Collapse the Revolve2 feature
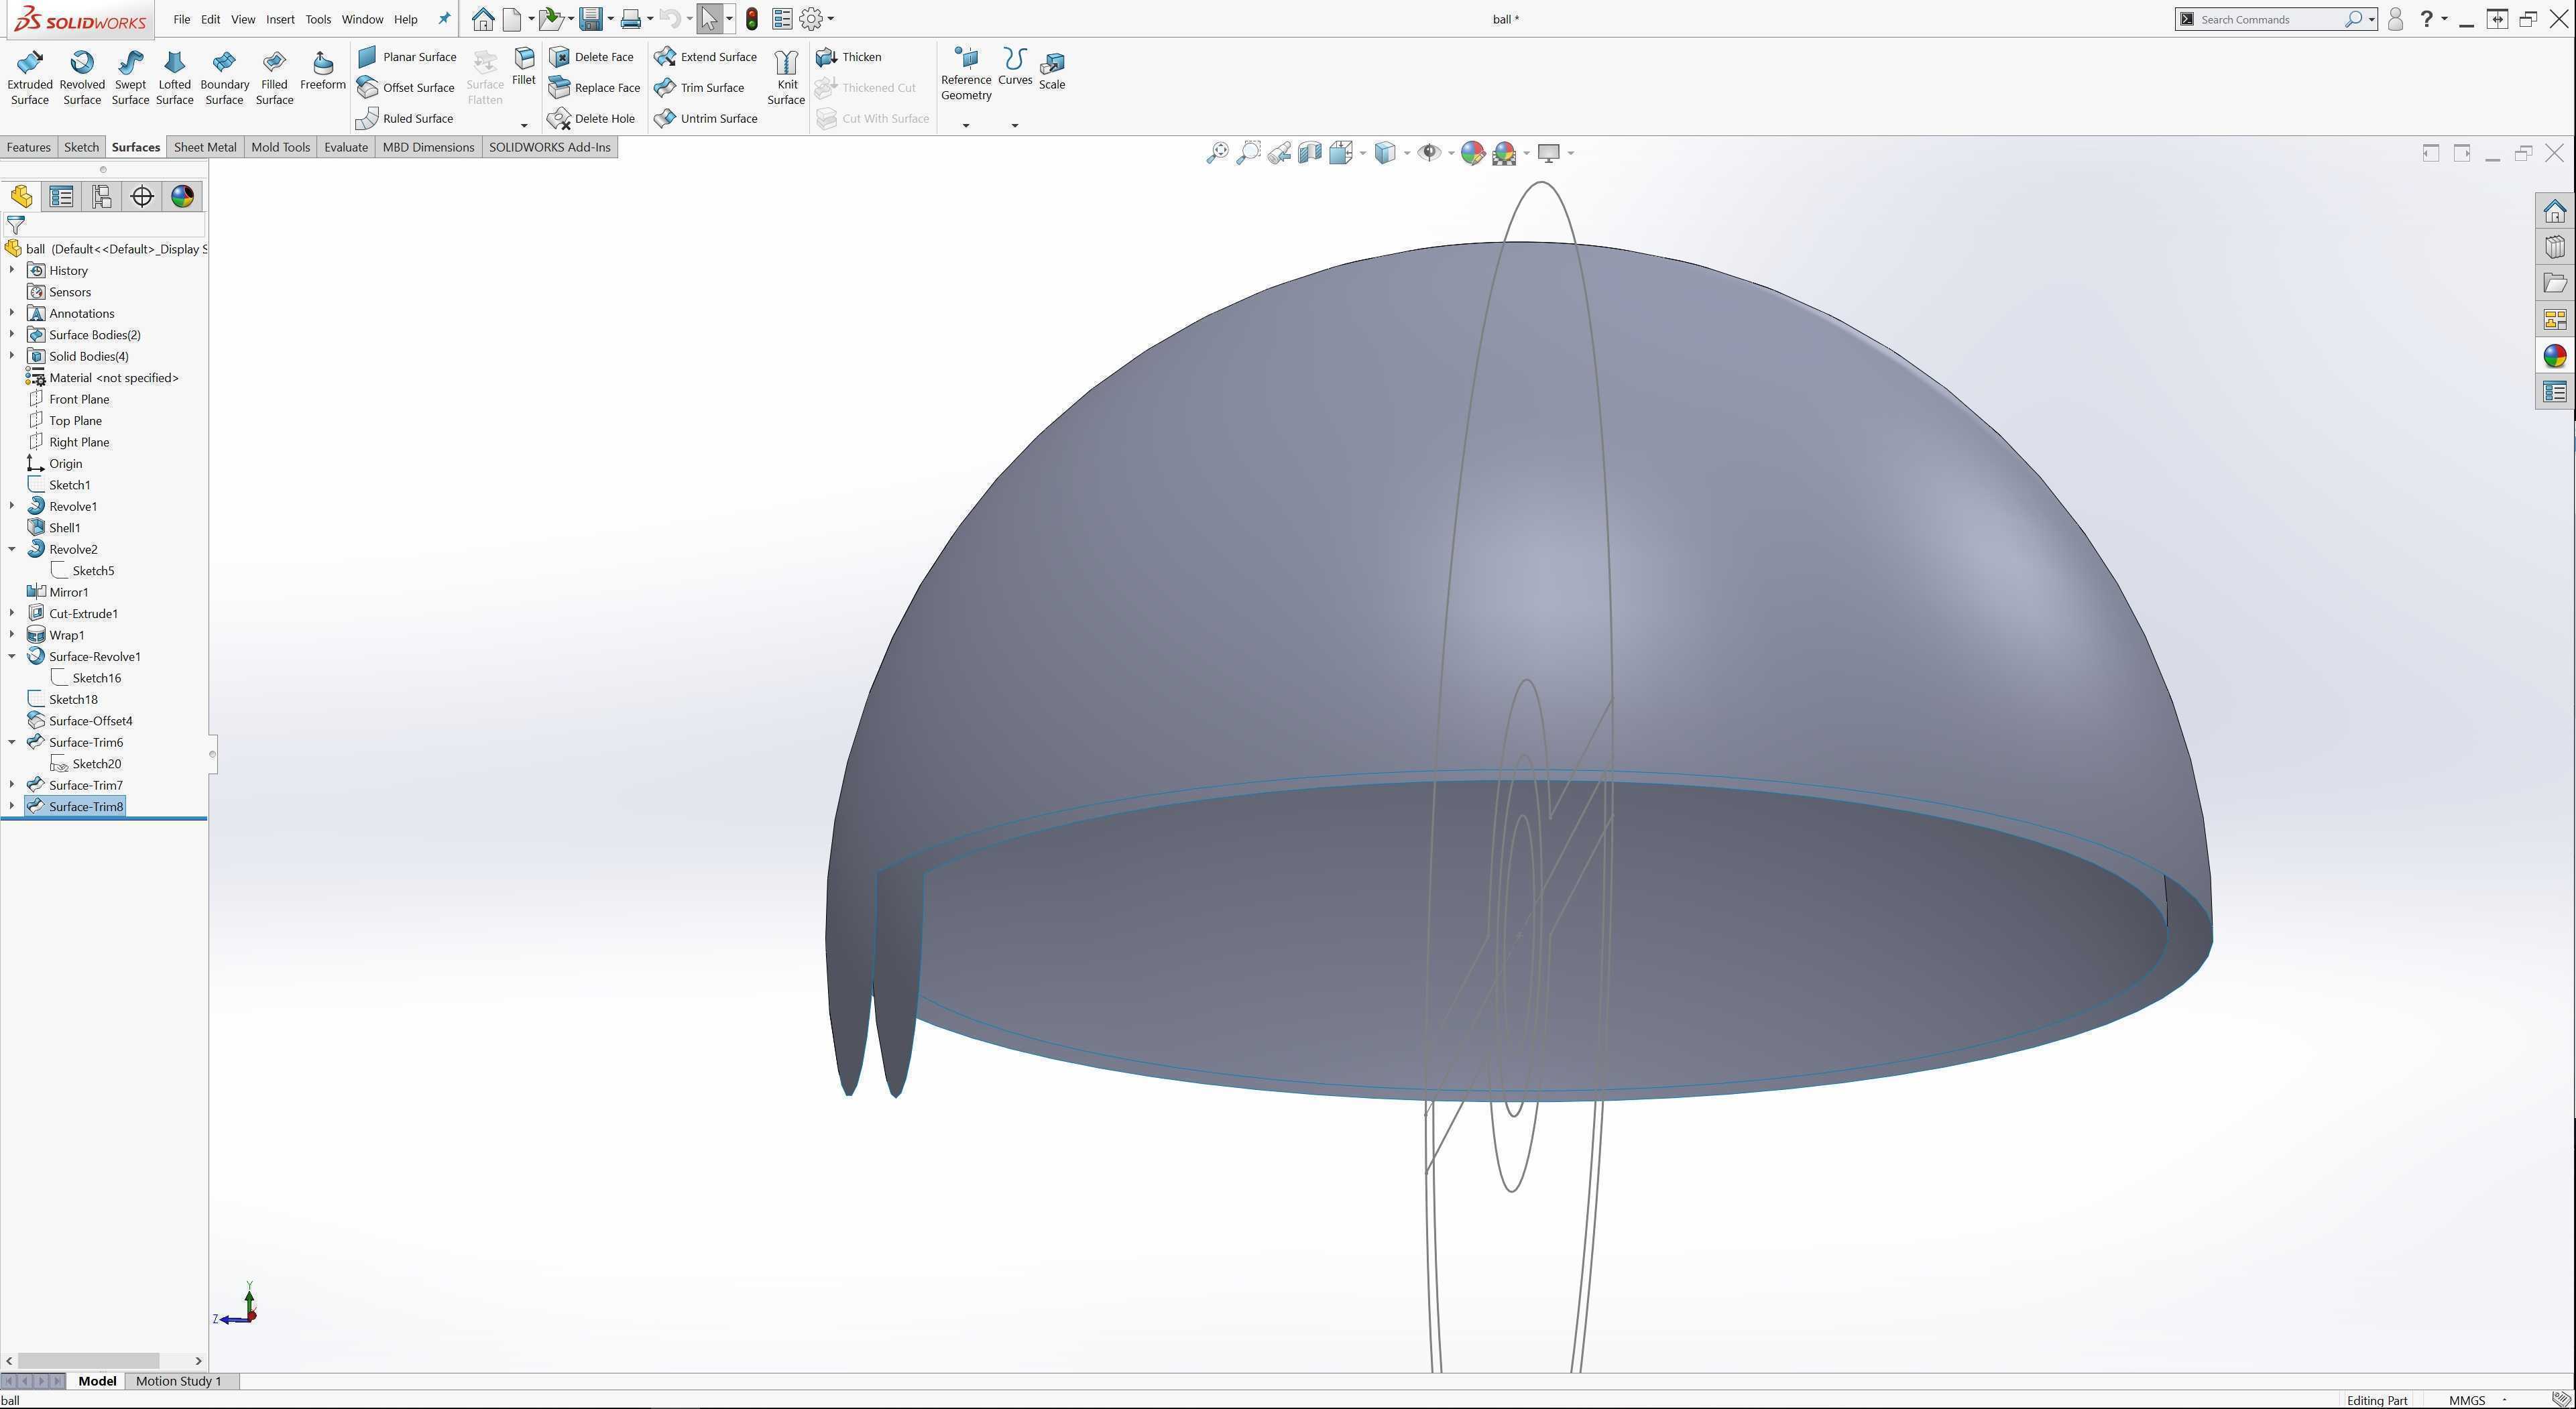 (x=12, y=549)
